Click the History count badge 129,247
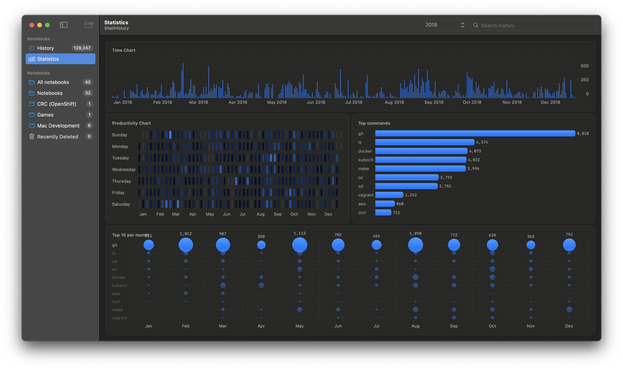Viewport: 623px width, 370px height. [82, 48]
